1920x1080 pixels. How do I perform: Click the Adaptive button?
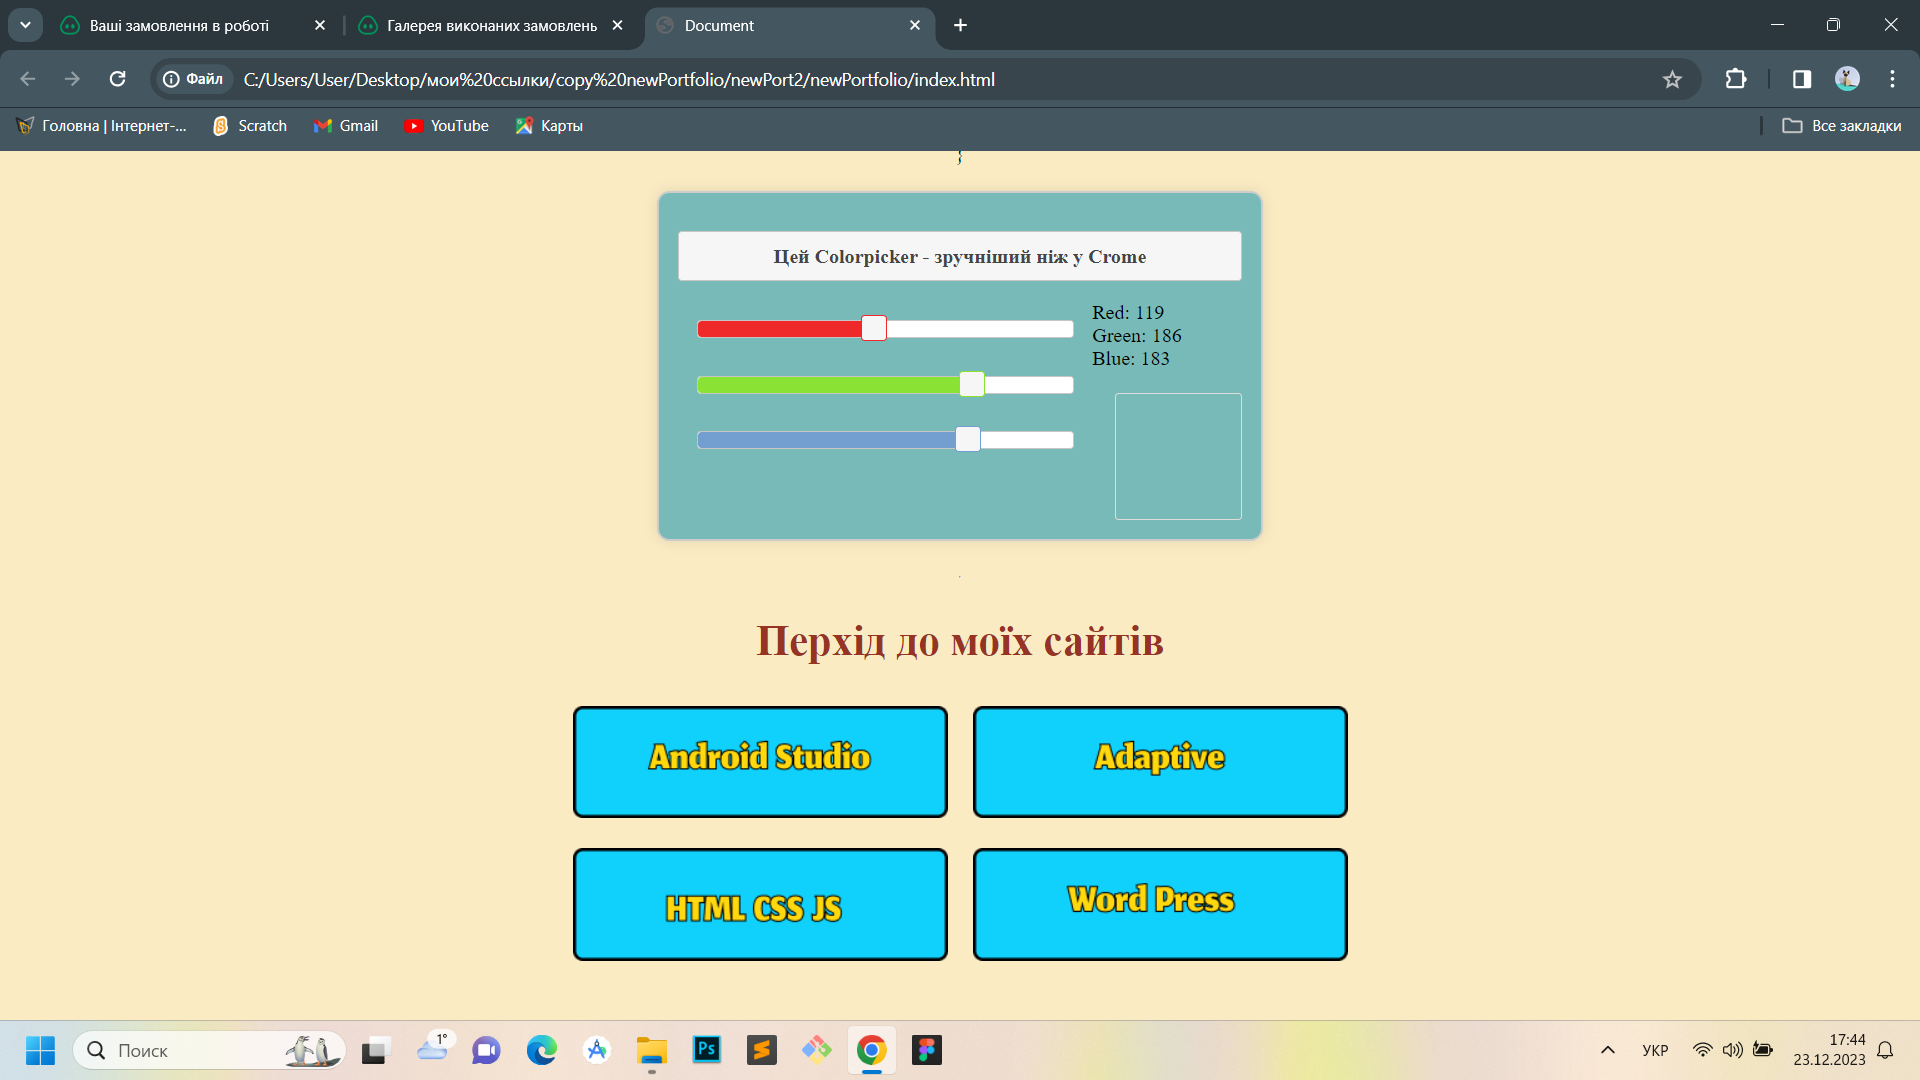[x=1160, y=762]
